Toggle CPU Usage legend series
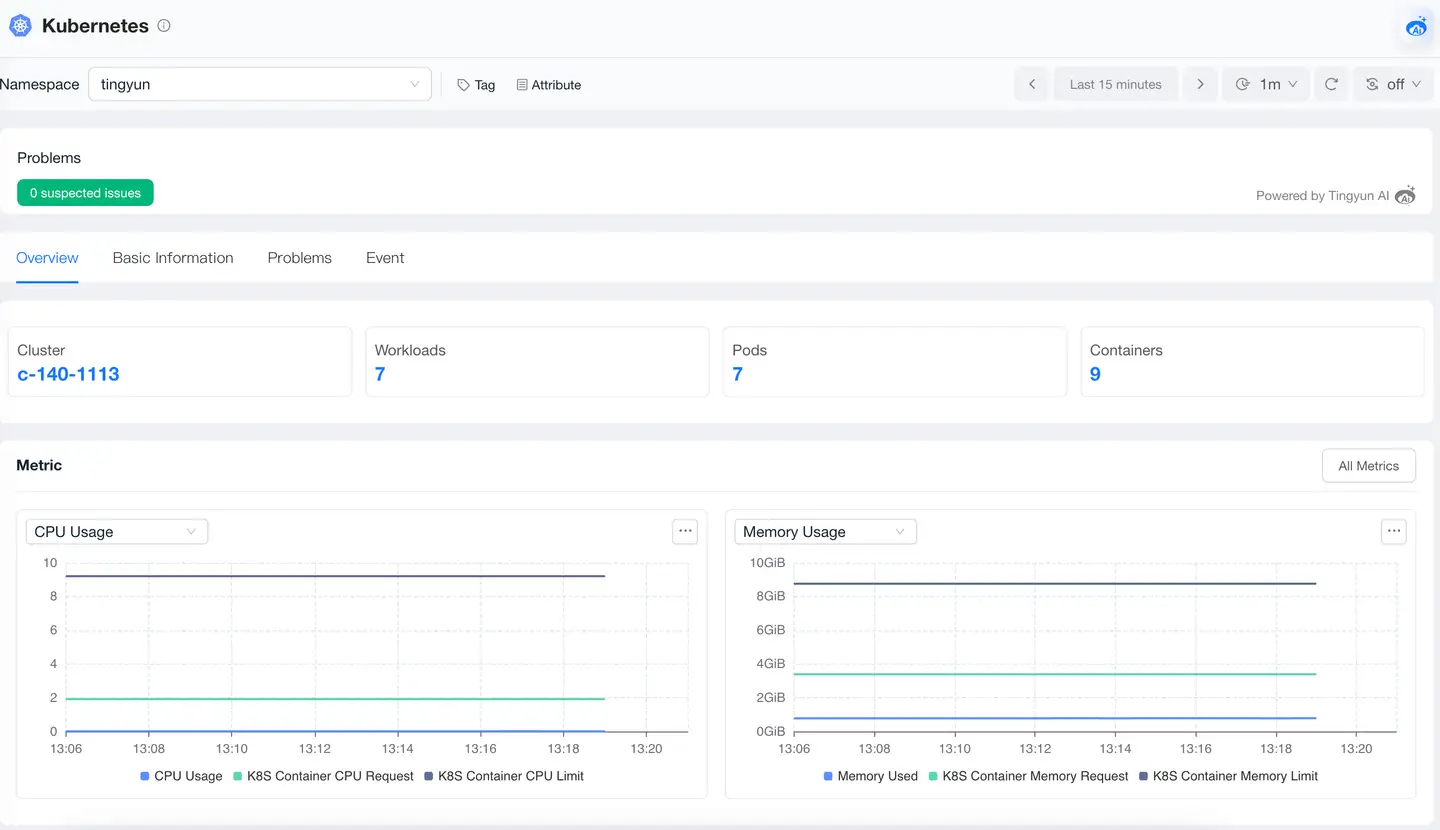This screenshot has height=830, width=1440. tap(181, 776)
